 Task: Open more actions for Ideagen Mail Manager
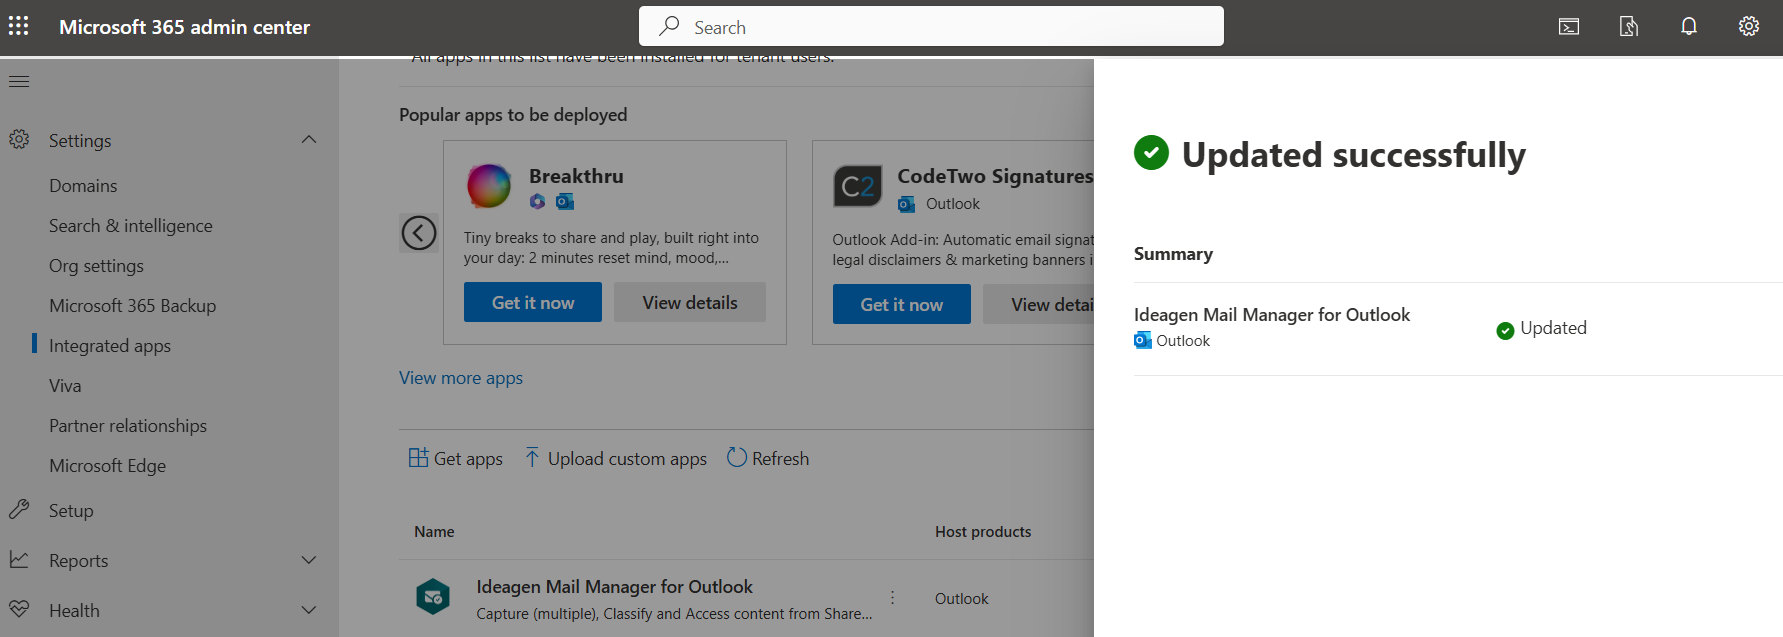click(892, 598)
